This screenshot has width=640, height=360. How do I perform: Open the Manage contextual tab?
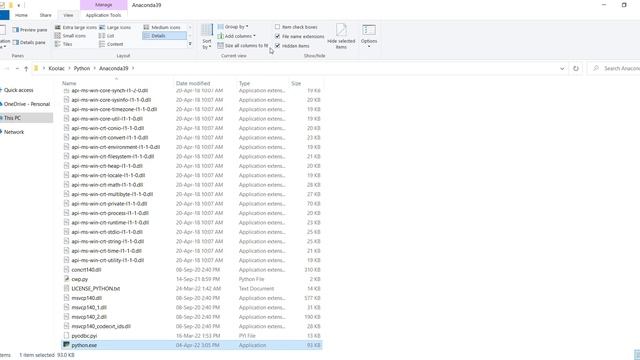point(103,5)
